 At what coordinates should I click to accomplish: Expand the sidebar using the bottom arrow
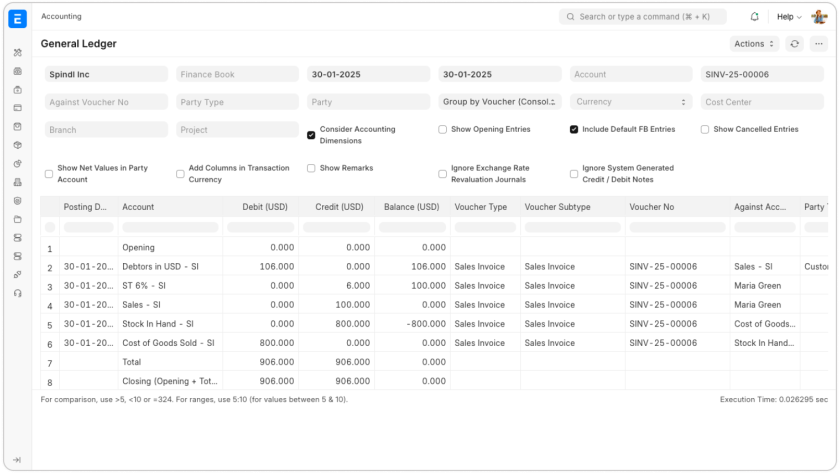point(17,459)
